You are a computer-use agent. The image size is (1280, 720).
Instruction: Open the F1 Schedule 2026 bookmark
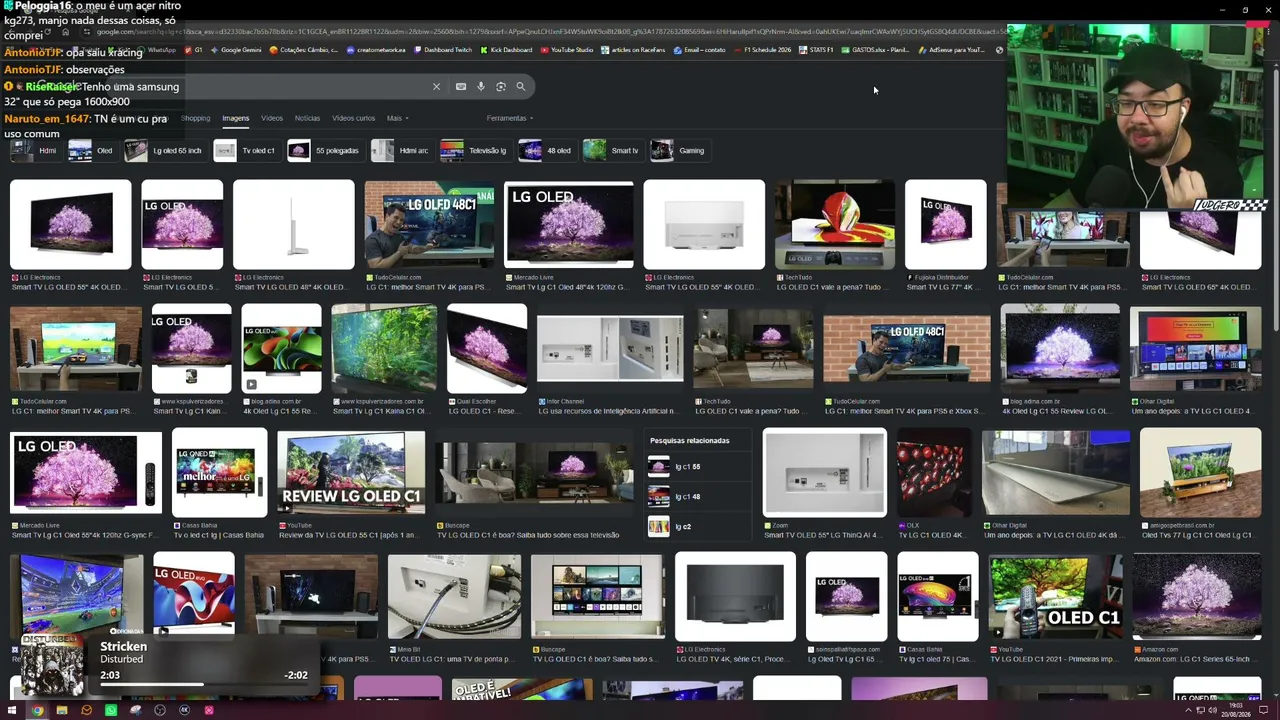point(762,50)
